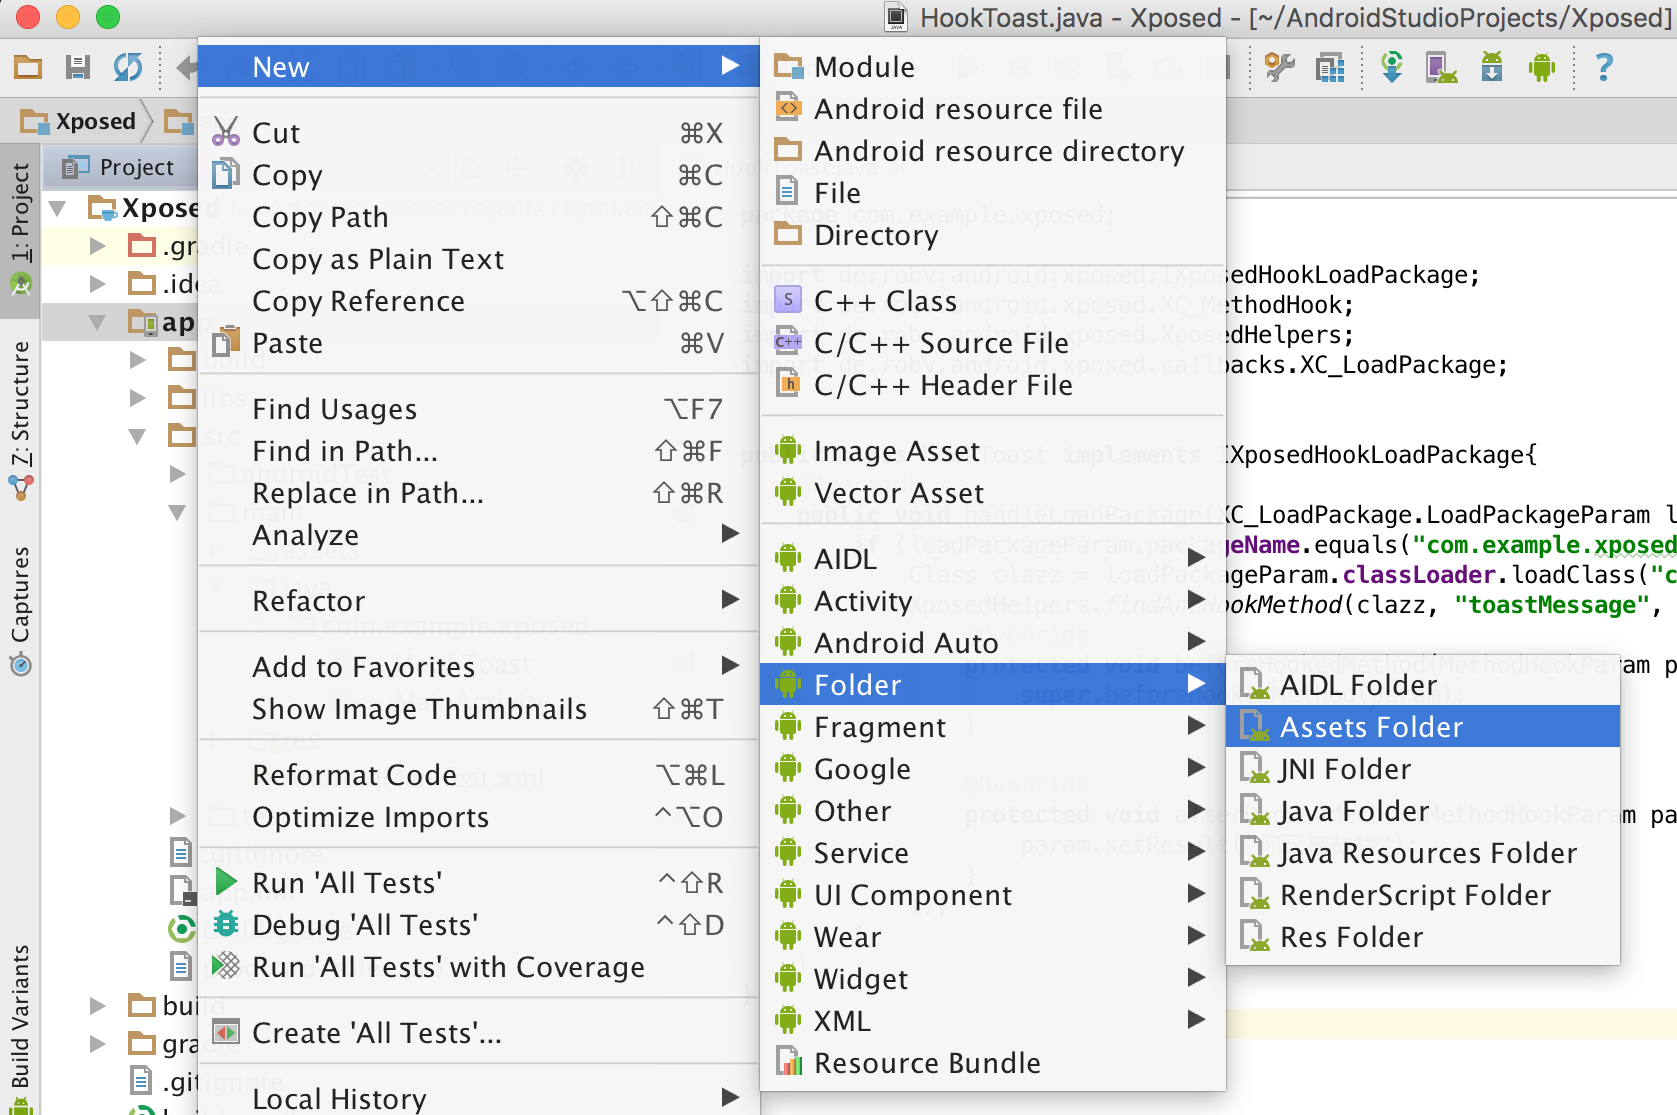Click Xposed breadcrumb in navigation bar

coord(80,121)
